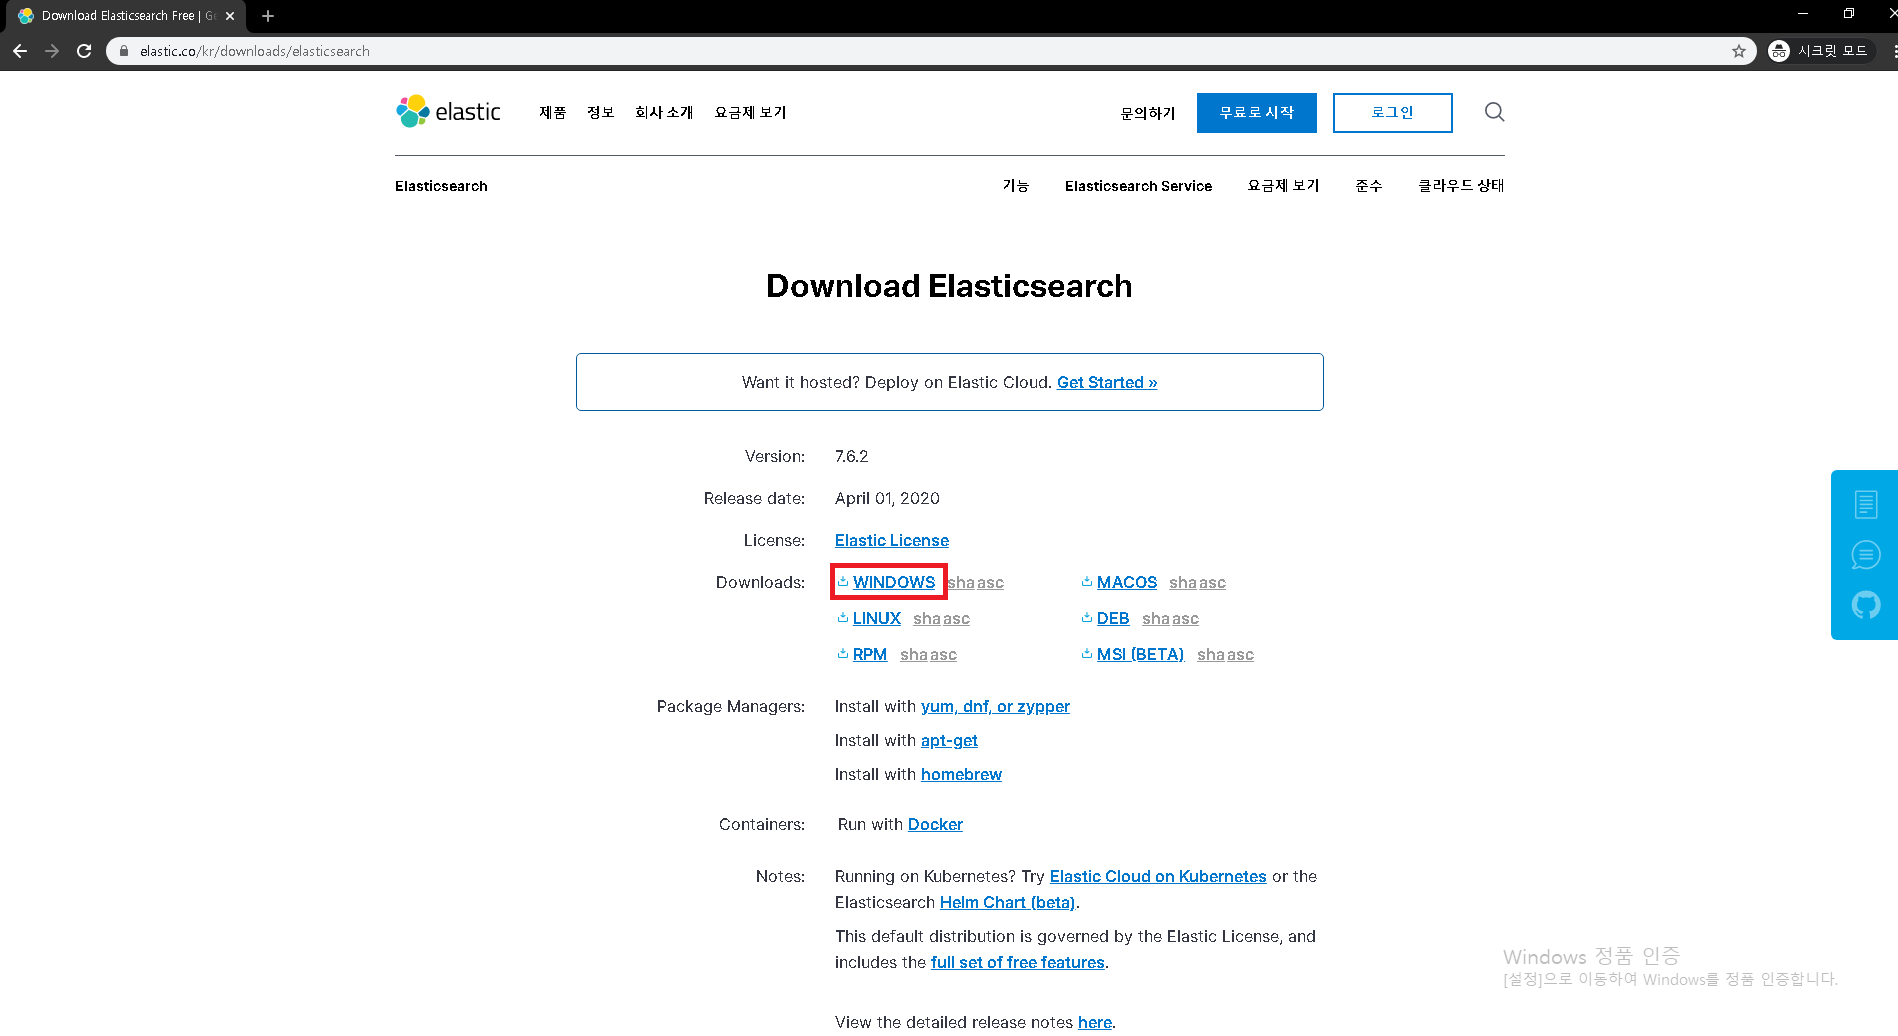Click the incognito mode profile icon
The width and height of the screenshot is (1898, 1036).
1779,51
